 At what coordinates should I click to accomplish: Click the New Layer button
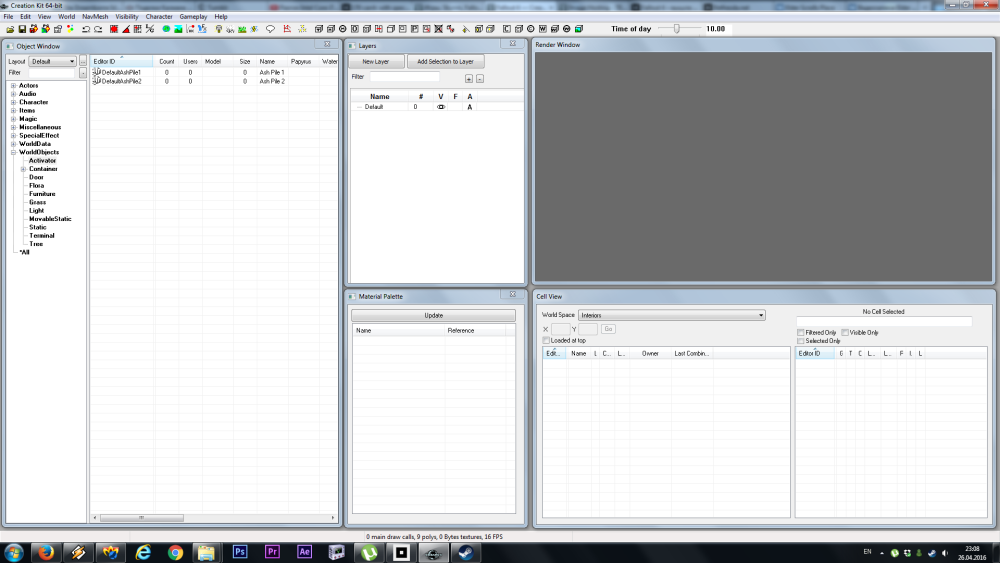click(376, 62)
